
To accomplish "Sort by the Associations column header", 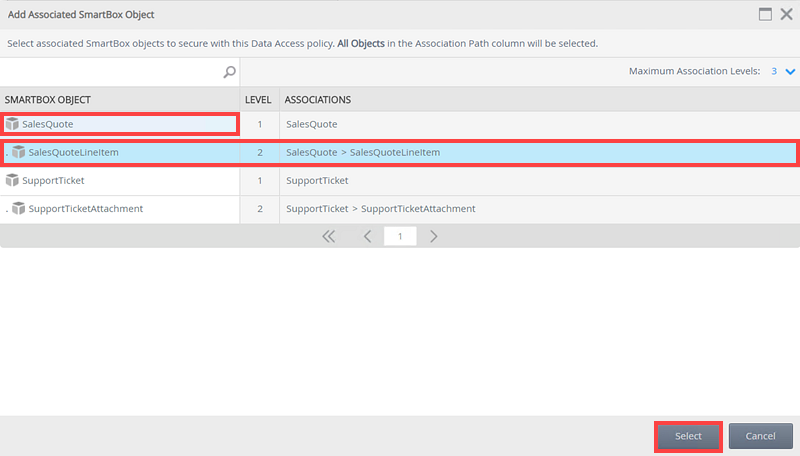I will 317,100.
